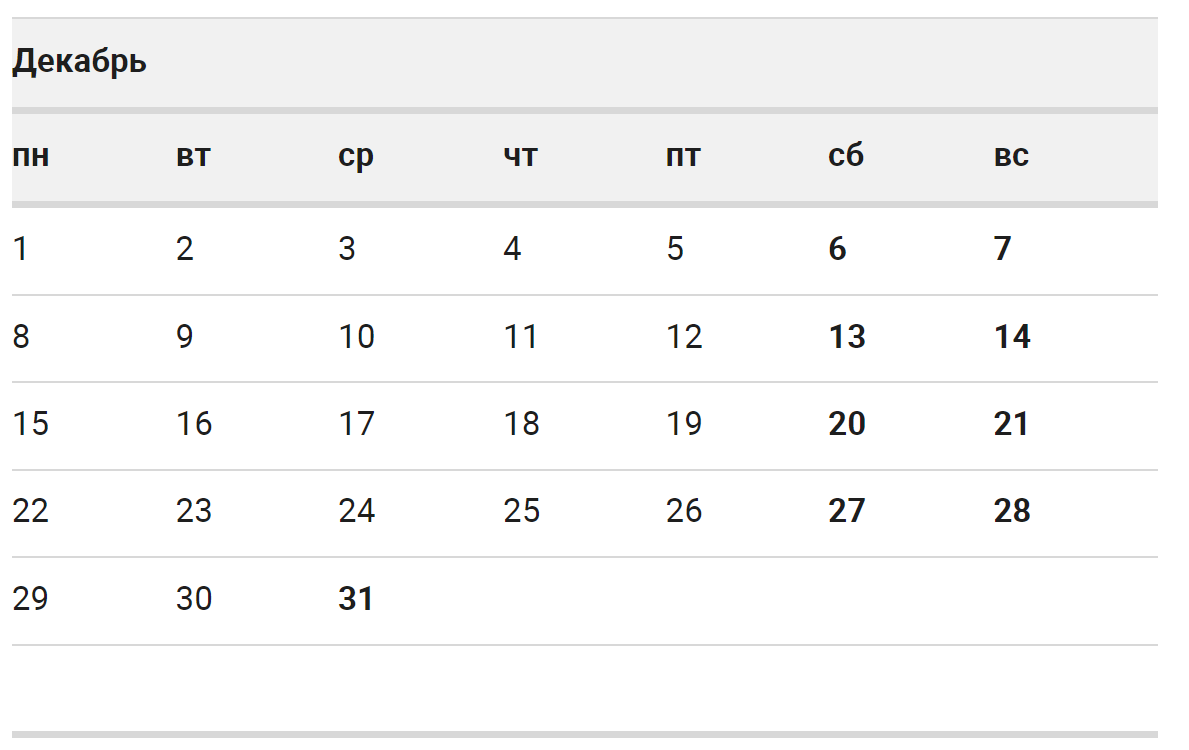
Task: Pick bold date 13 on Saturday
Action: coord(847,337)
